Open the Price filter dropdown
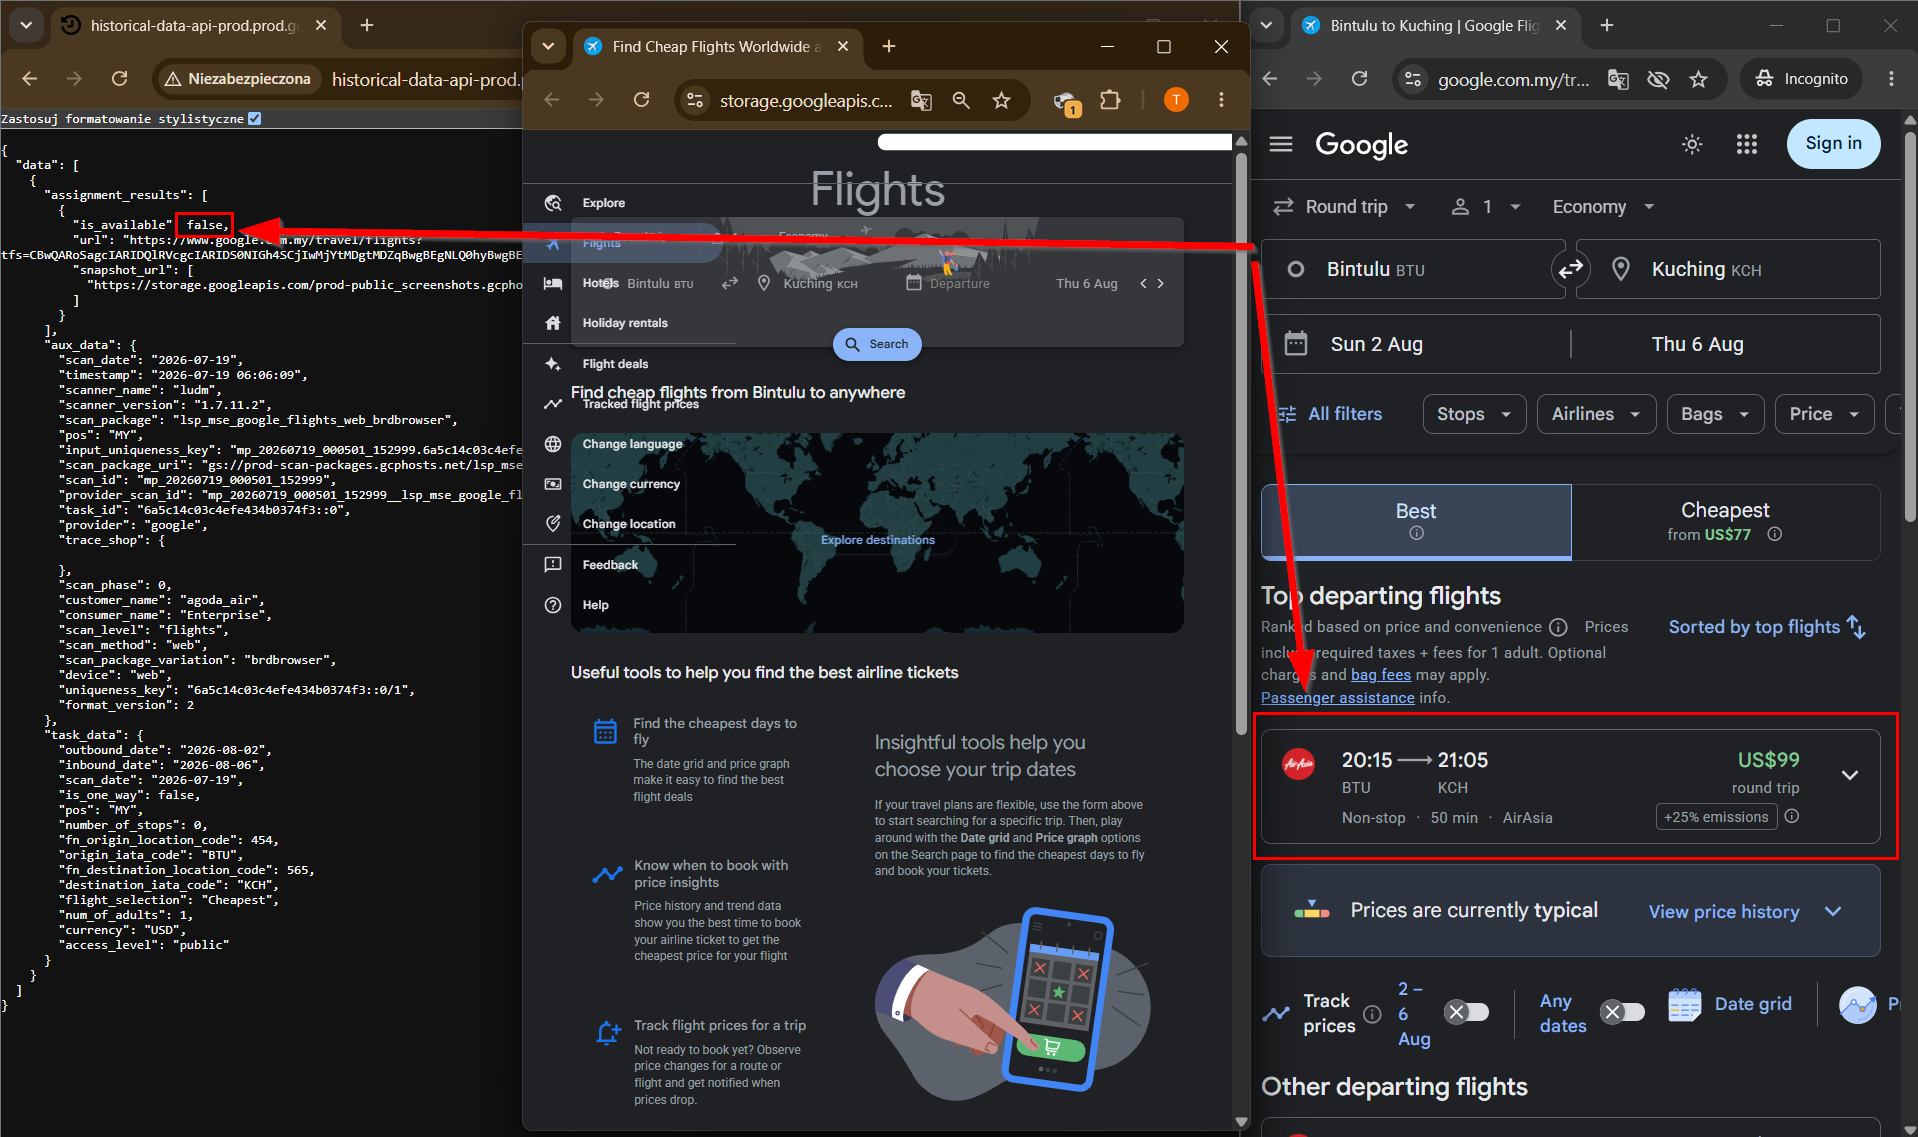The image size is (1918, 1137). tap(1824, 414)
